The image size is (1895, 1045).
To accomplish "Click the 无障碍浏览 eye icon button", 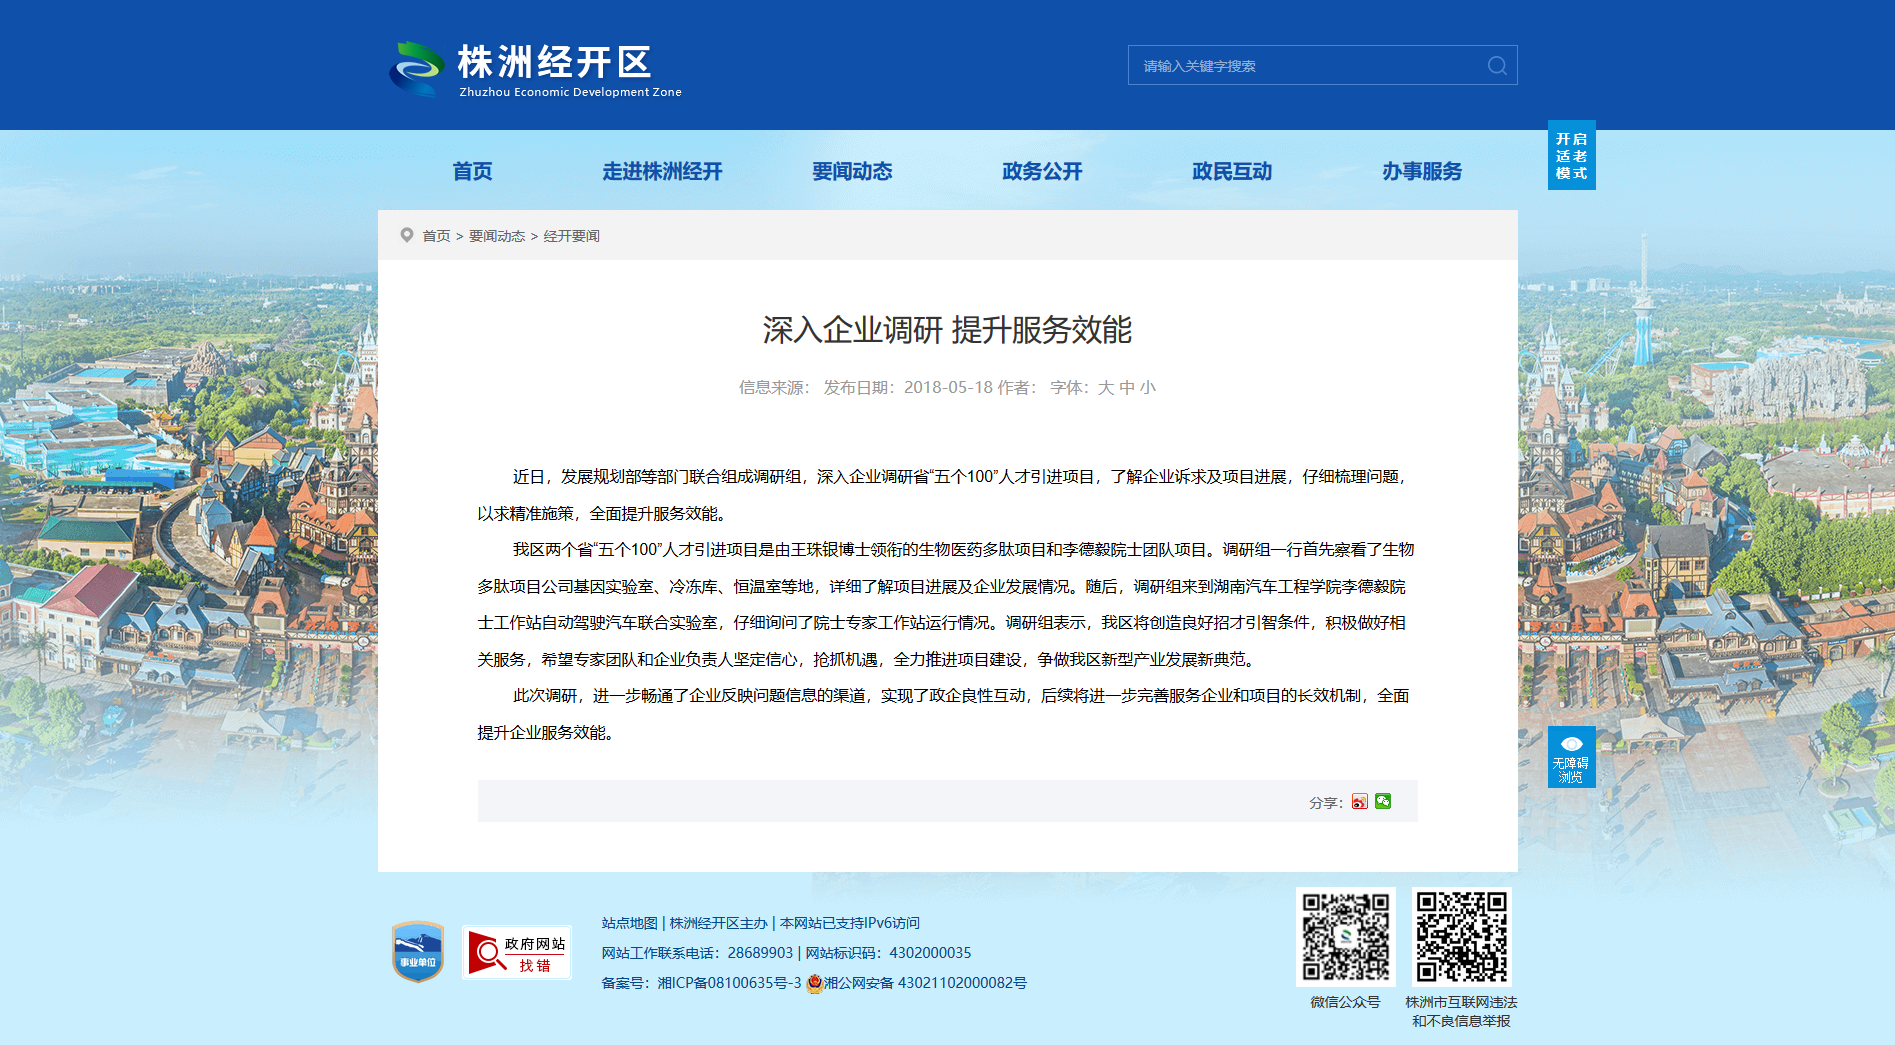I will [1571, 757].
